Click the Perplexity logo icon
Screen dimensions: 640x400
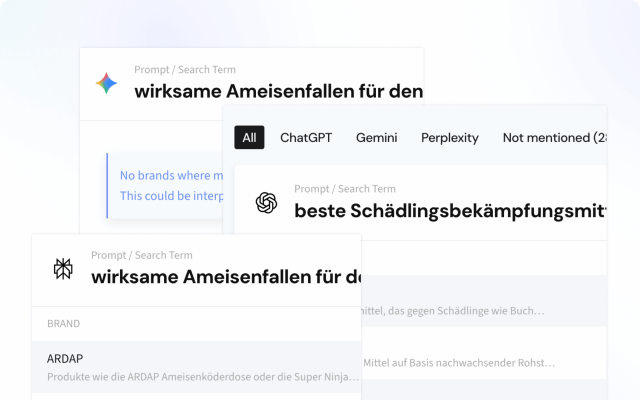pyautogui.click(x=63, y=268)
